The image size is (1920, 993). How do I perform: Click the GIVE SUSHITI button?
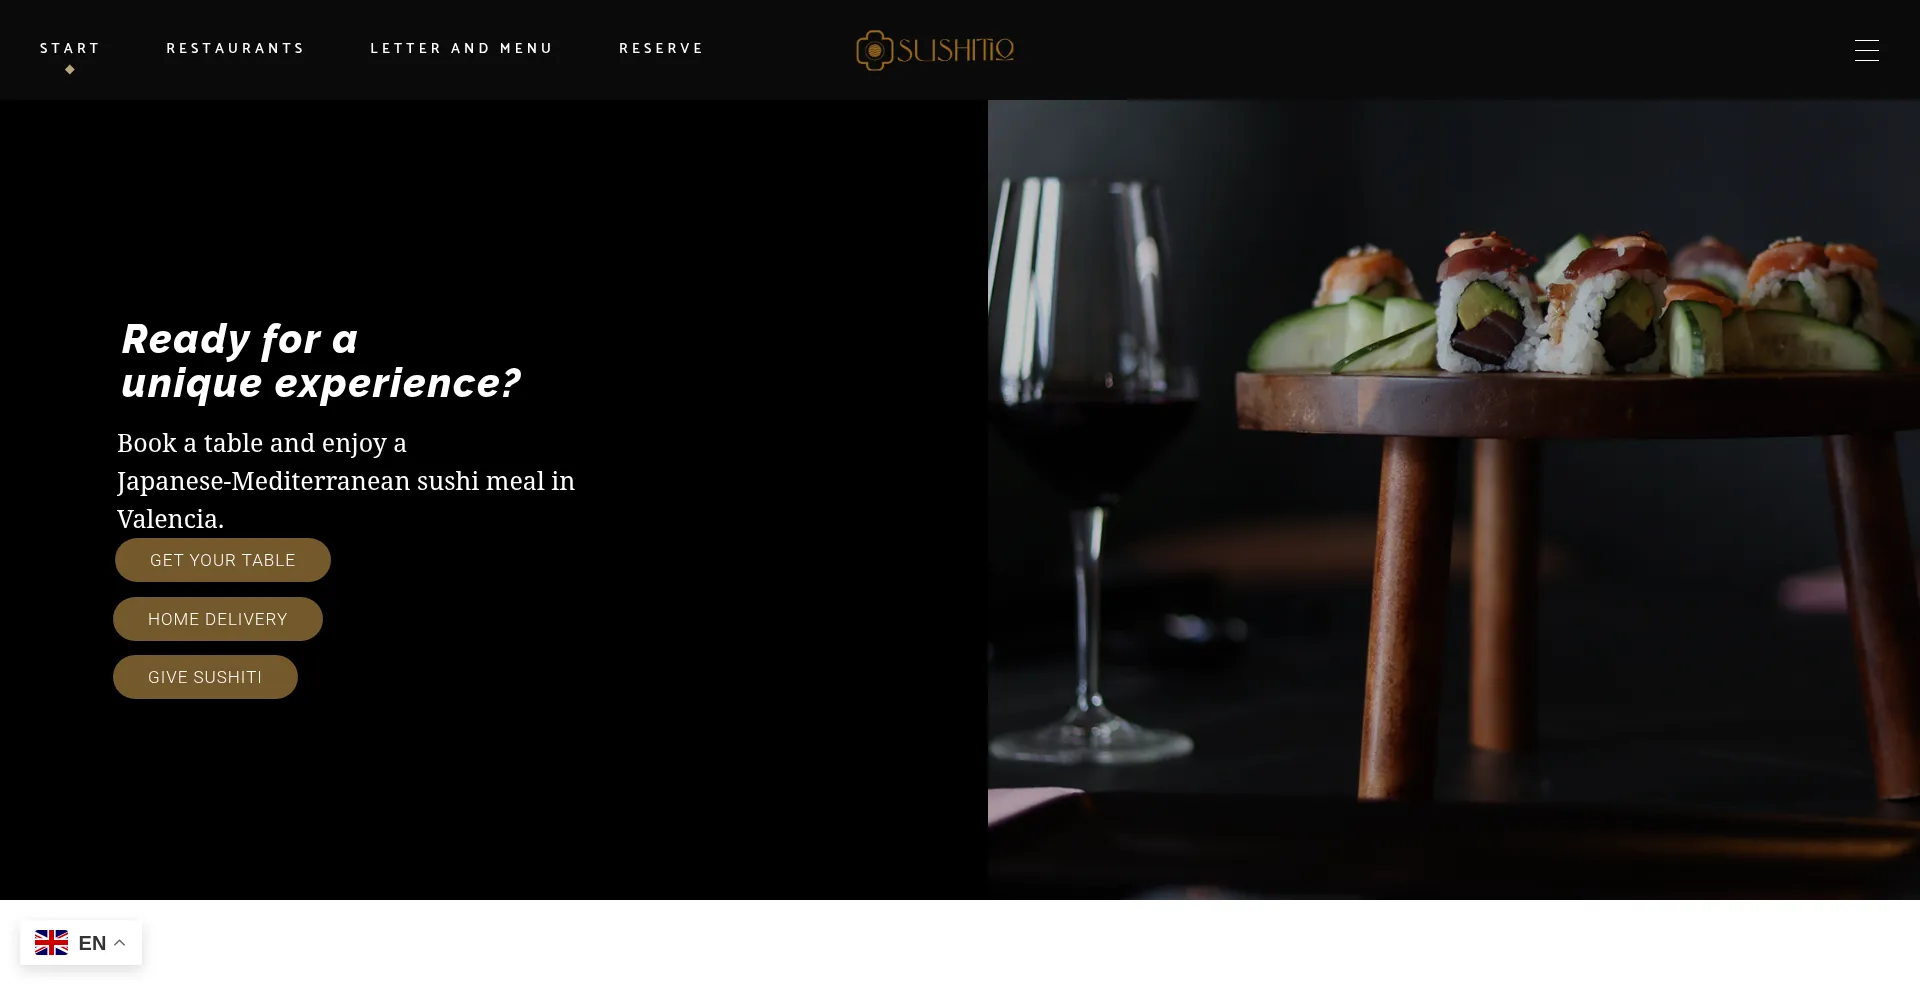205,677
